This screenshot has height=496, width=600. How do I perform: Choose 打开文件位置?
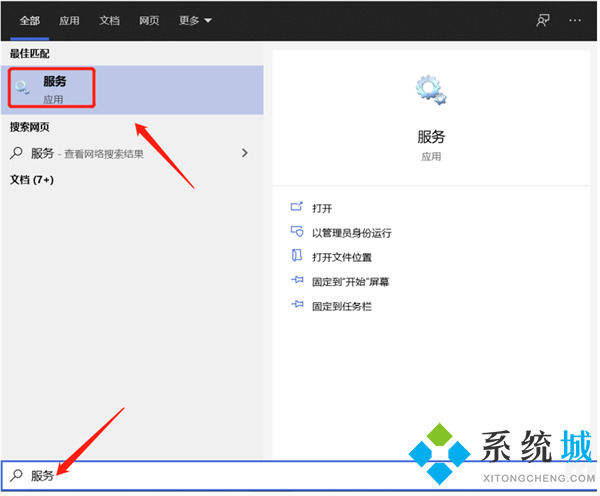(x=342, y=258)
